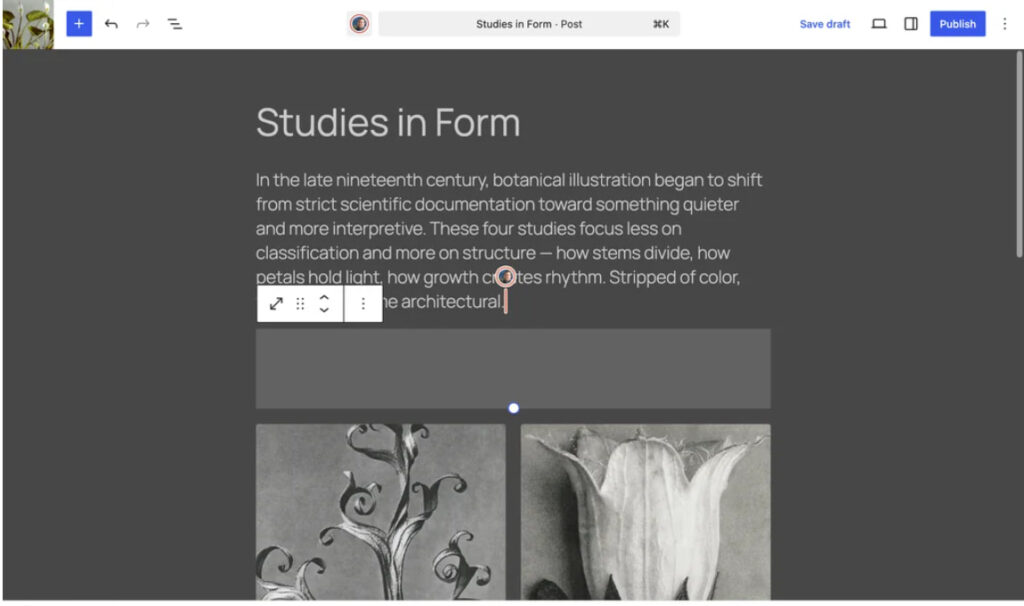Click the Save draft link
The image size is (1024, 606).
[824, 24]
